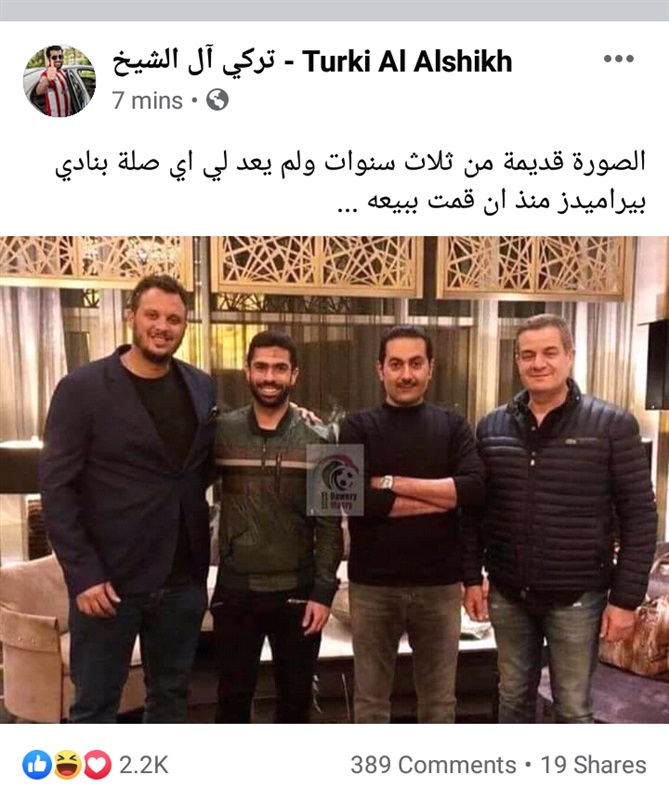
Task: Click the Arabic page name تركي آل الشيخ
Action: [193, 62]
